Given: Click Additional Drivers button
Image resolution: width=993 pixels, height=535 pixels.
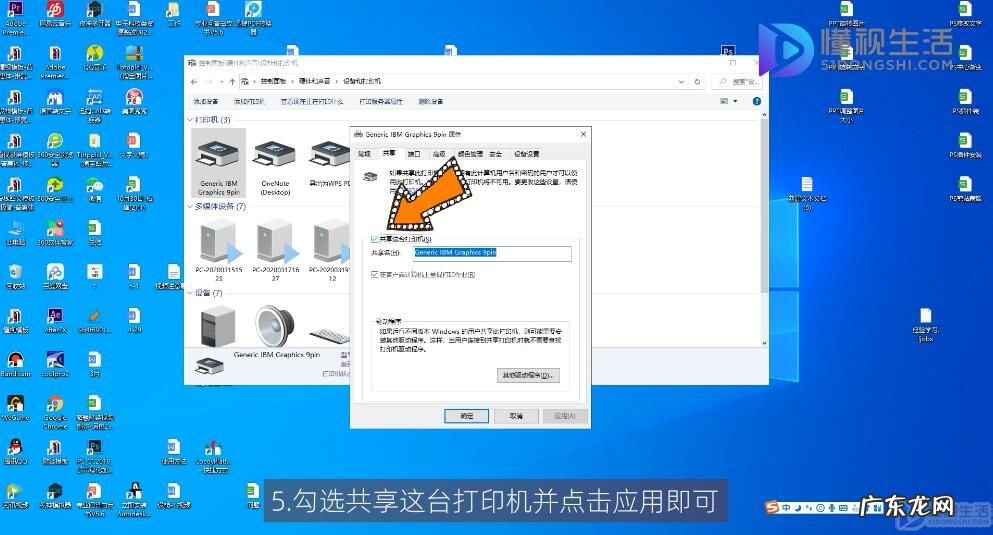Looking at the screenshot, I should pos(528,375).
